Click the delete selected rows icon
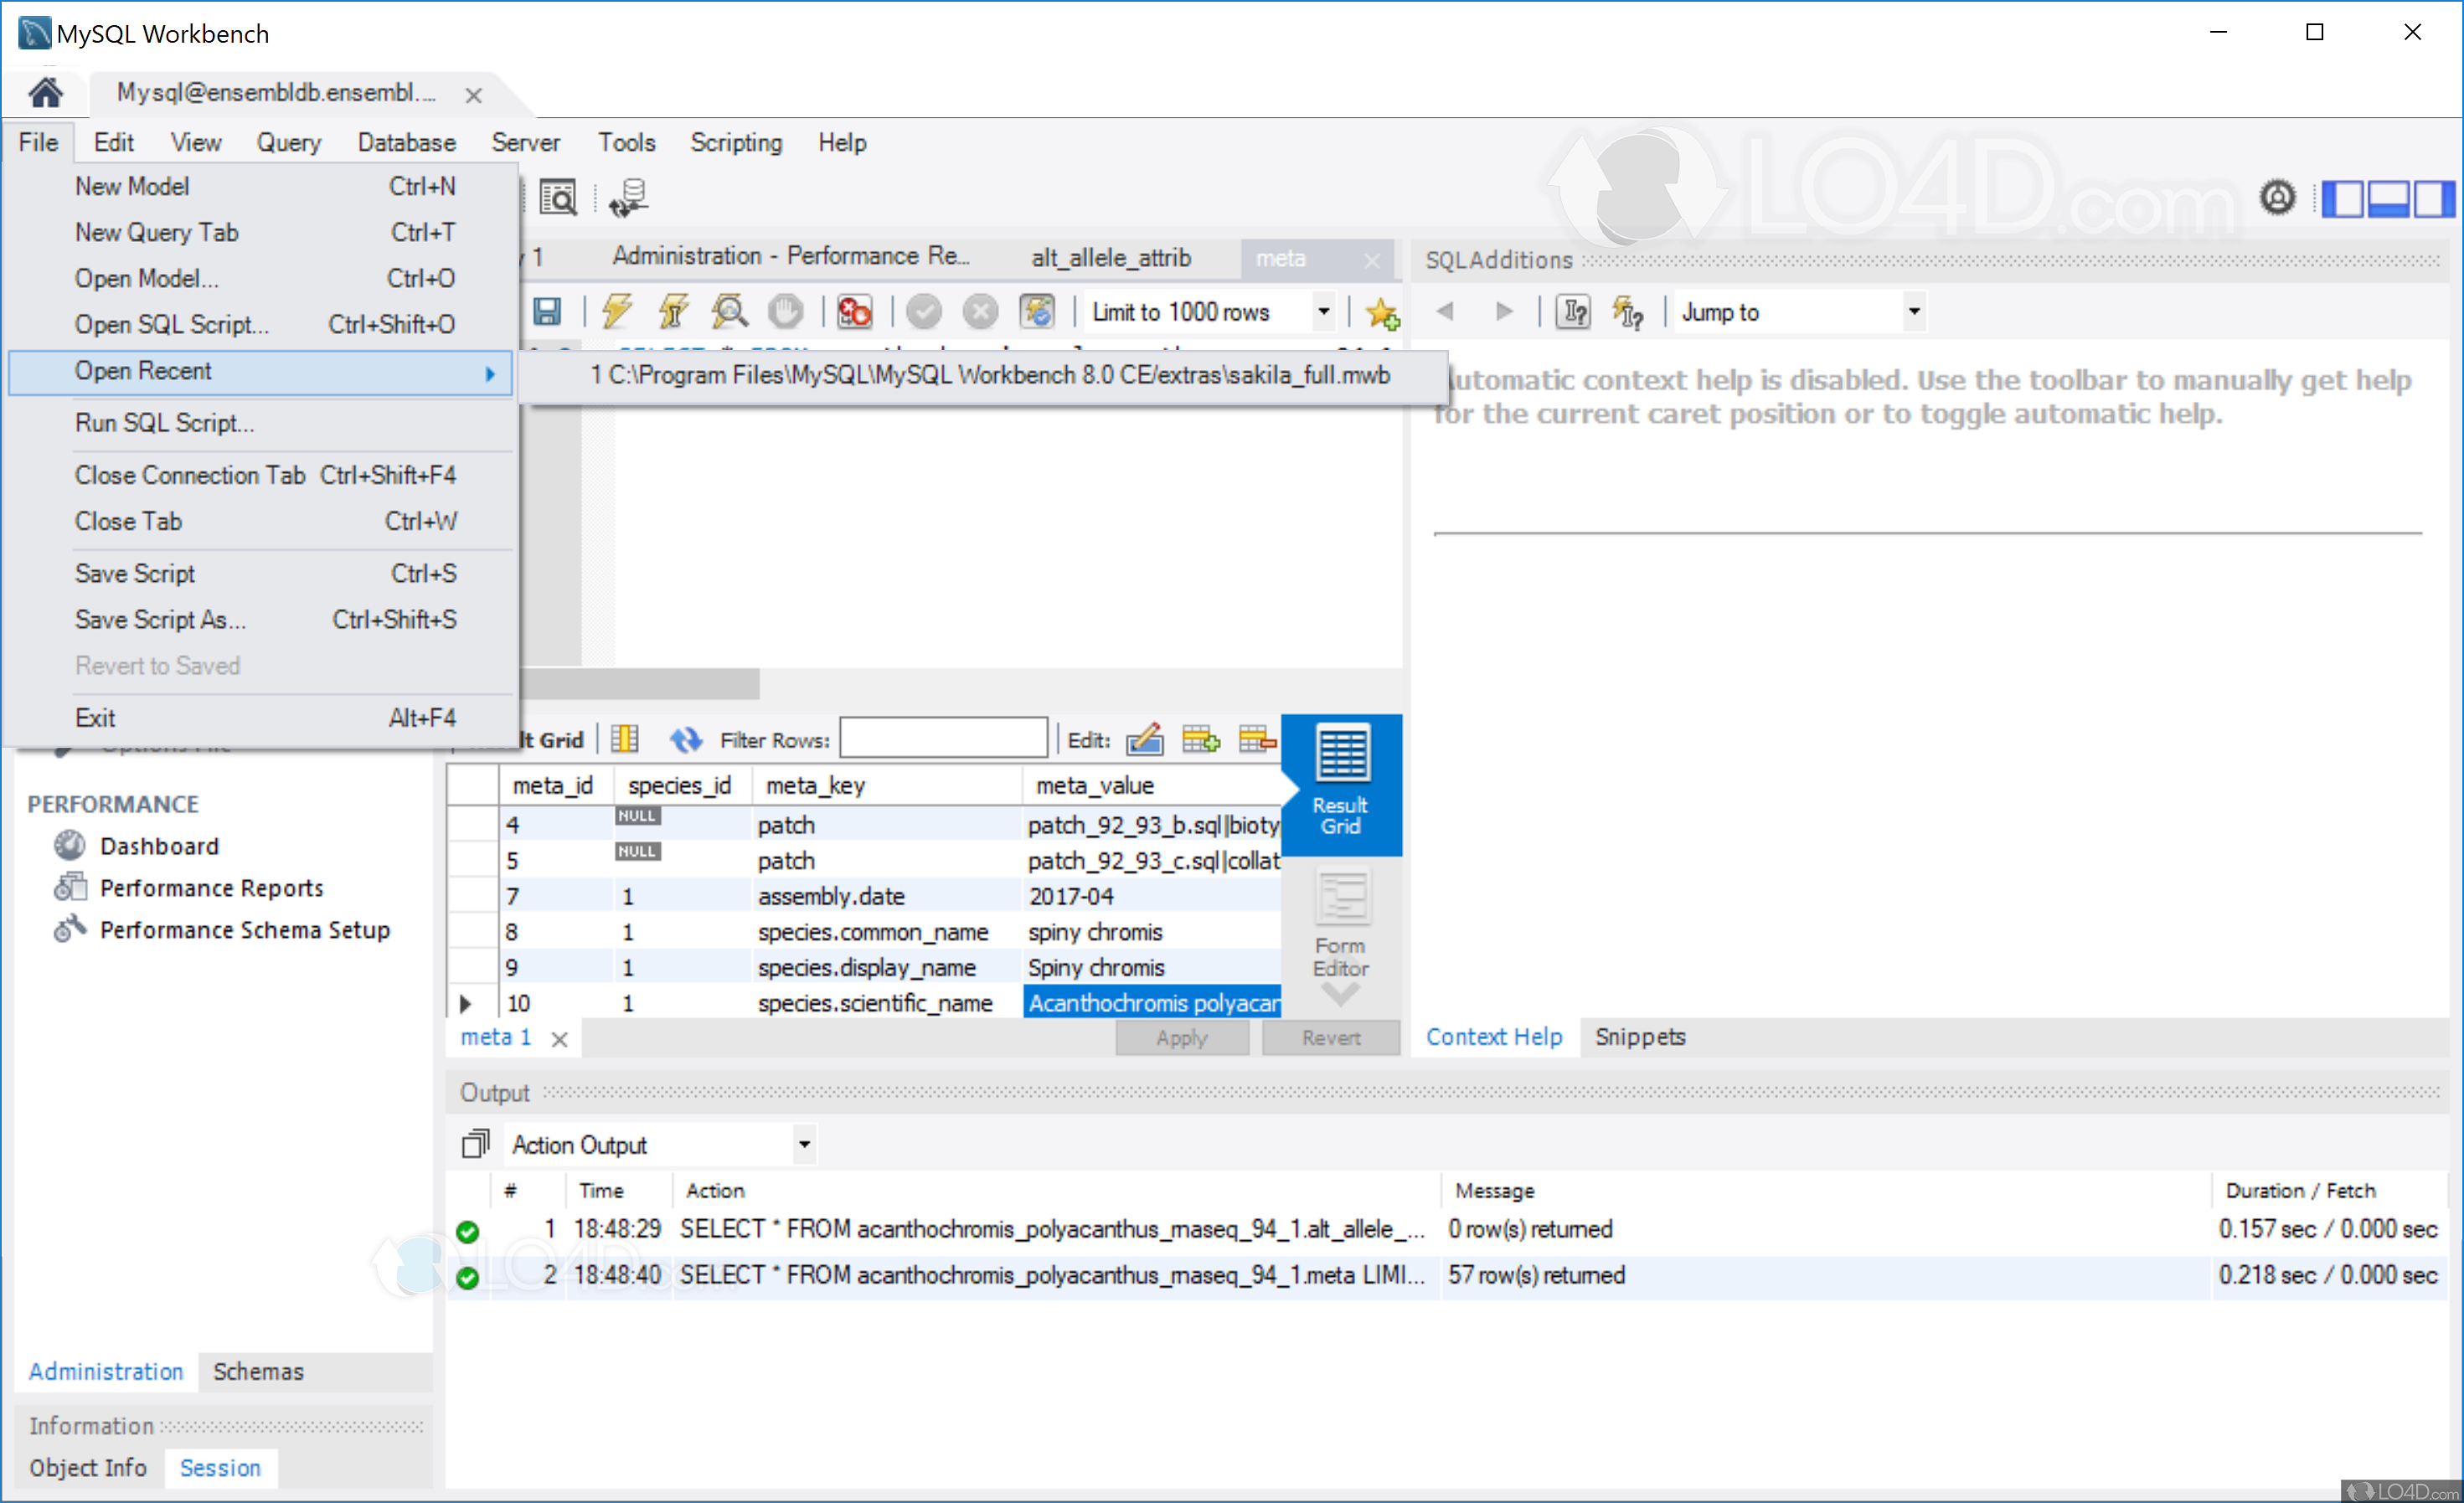Image resolution: width=2464 pixels, height=1503 pixels. (x=1257, y=739)
